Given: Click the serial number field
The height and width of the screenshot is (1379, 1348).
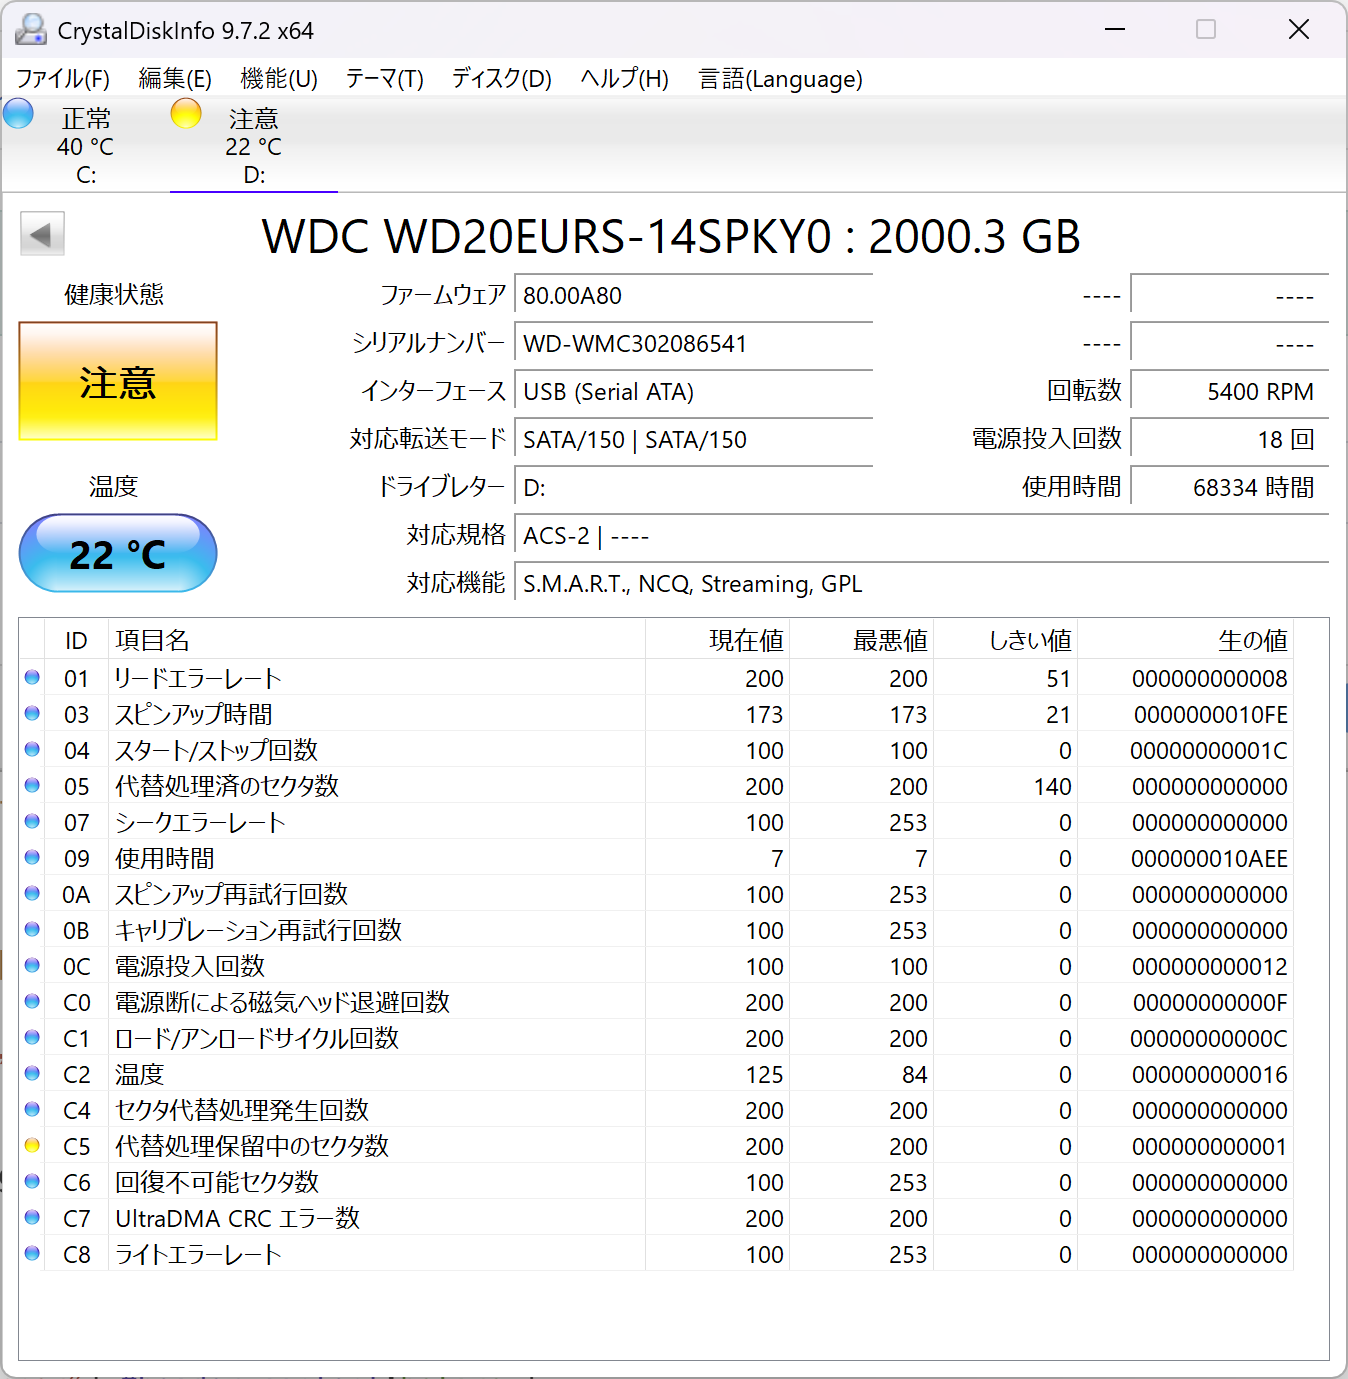Looking at the screenshot, I should coord(693,344).
